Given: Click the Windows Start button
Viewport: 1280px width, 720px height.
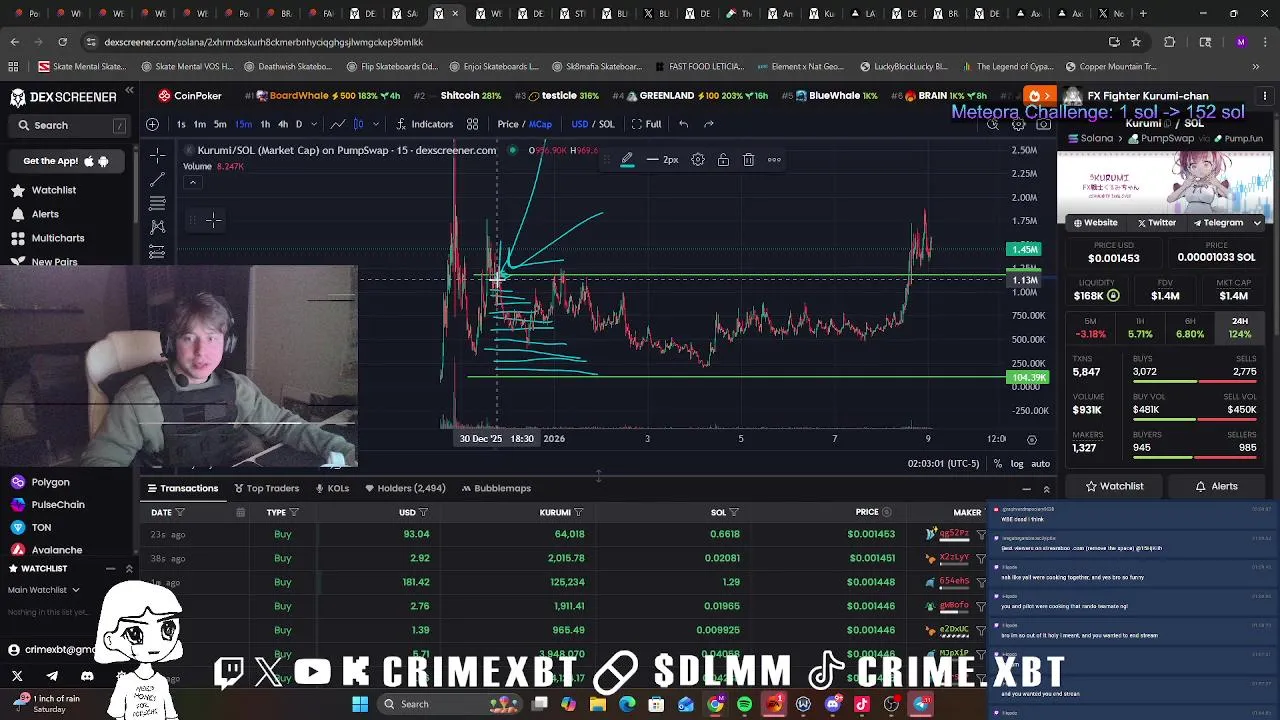Looking at the screenshot, I should (x=360, y=704).
